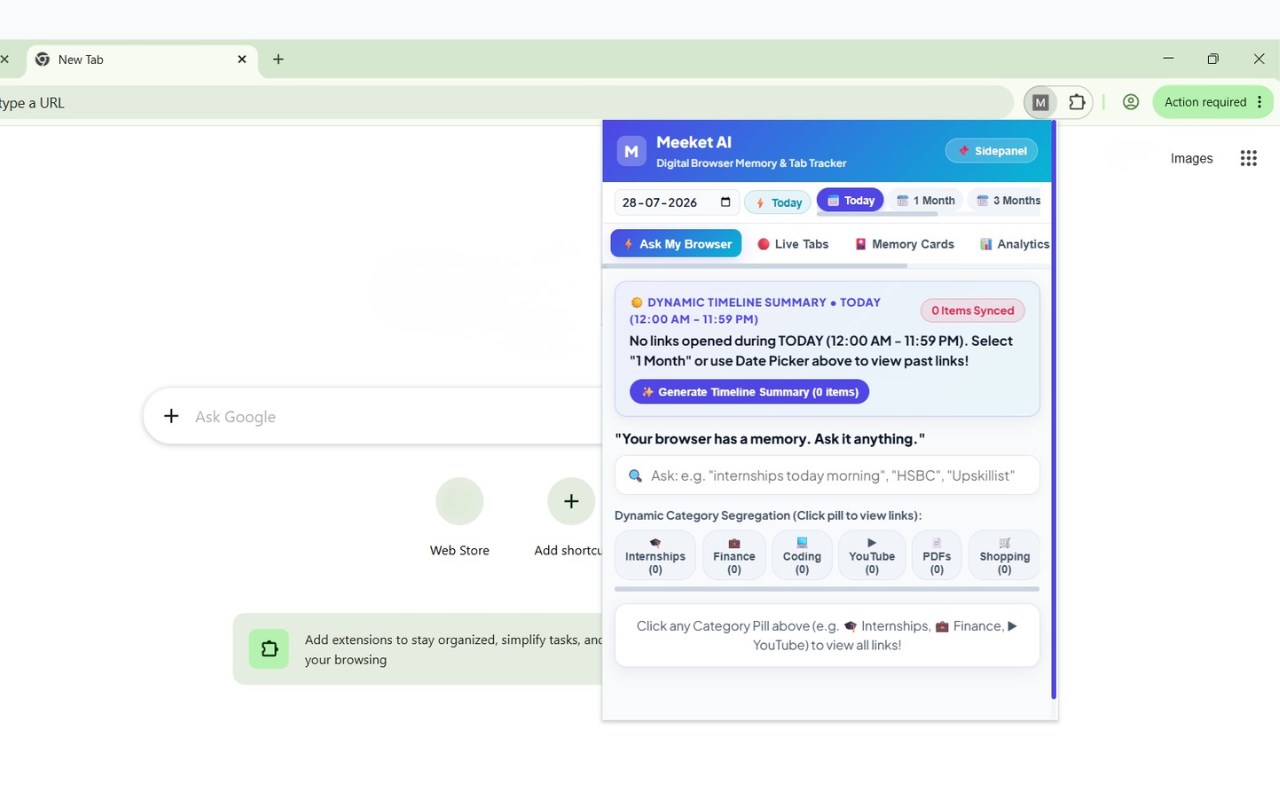Image resolution: width=1280 pixels, height=800 pixels.
Task: Click the Dynamic Timeline Summary heading
Action: [x=755, y=311]
